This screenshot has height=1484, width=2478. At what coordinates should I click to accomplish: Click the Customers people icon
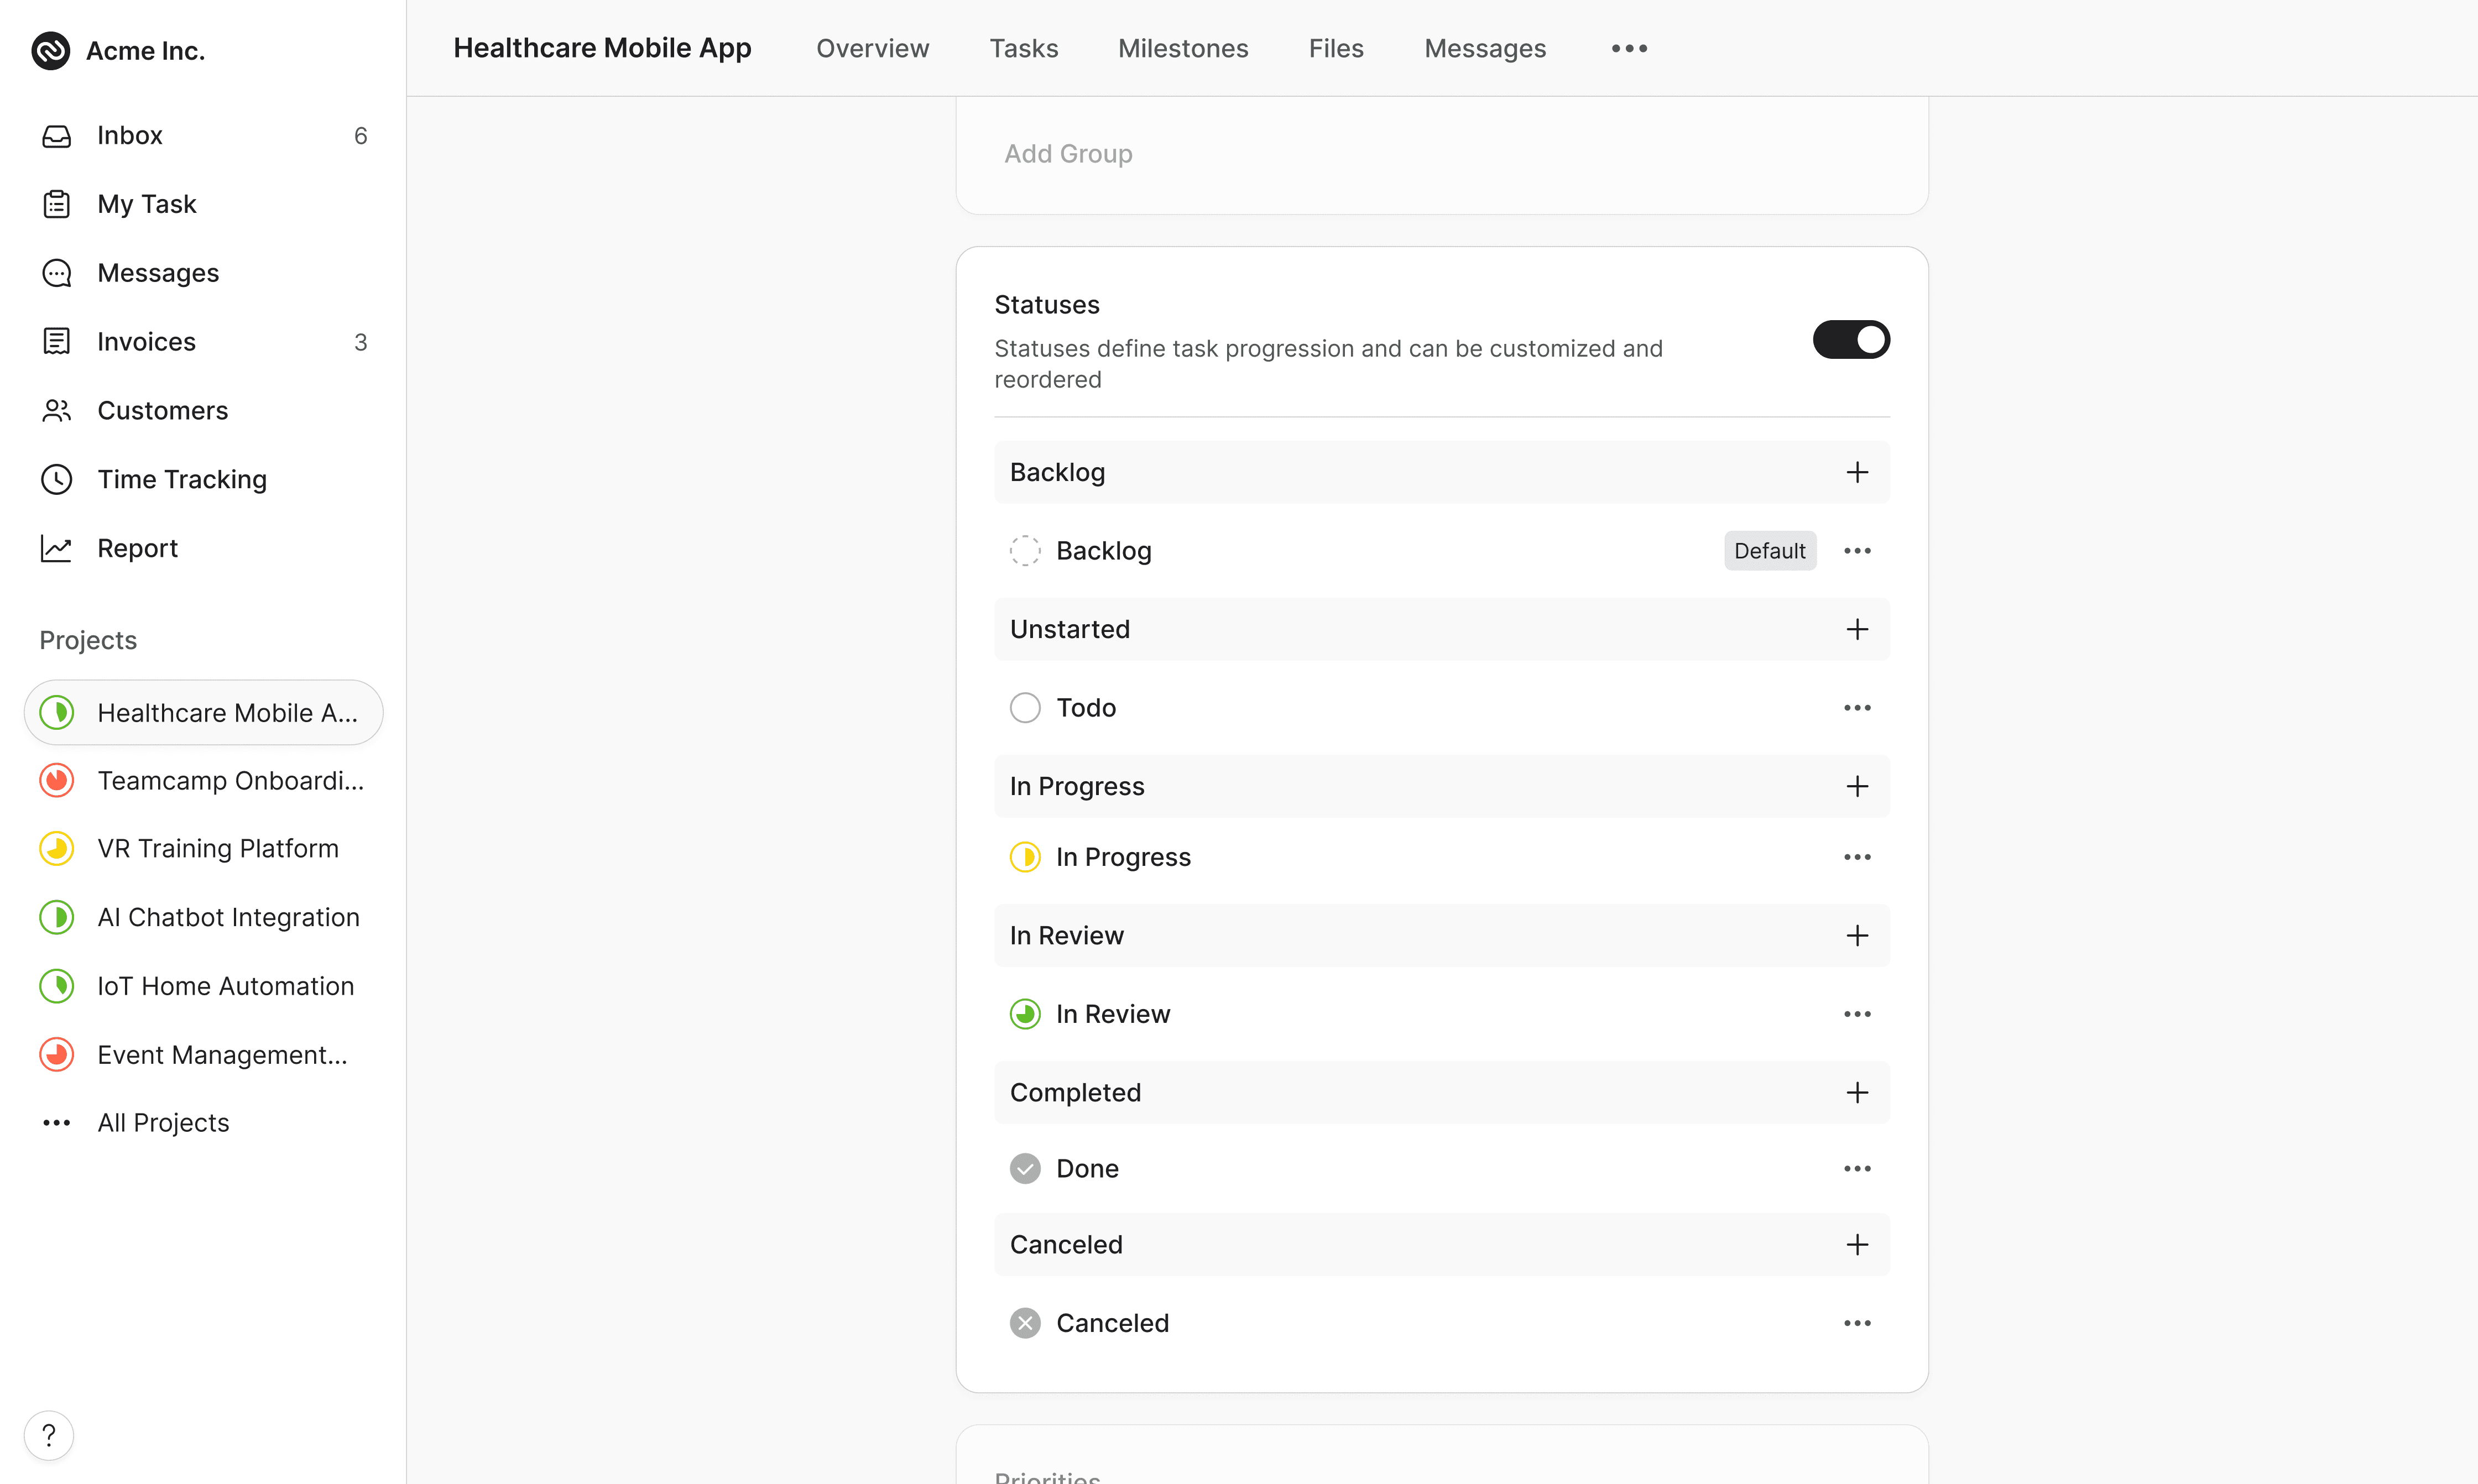click(57, 411)
